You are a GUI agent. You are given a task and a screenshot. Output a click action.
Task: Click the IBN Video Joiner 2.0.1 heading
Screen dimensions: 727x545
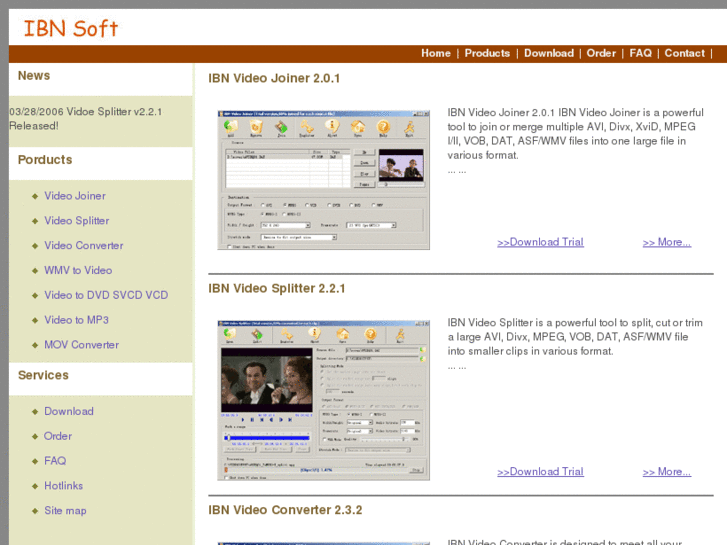click(x=274, y=78)
